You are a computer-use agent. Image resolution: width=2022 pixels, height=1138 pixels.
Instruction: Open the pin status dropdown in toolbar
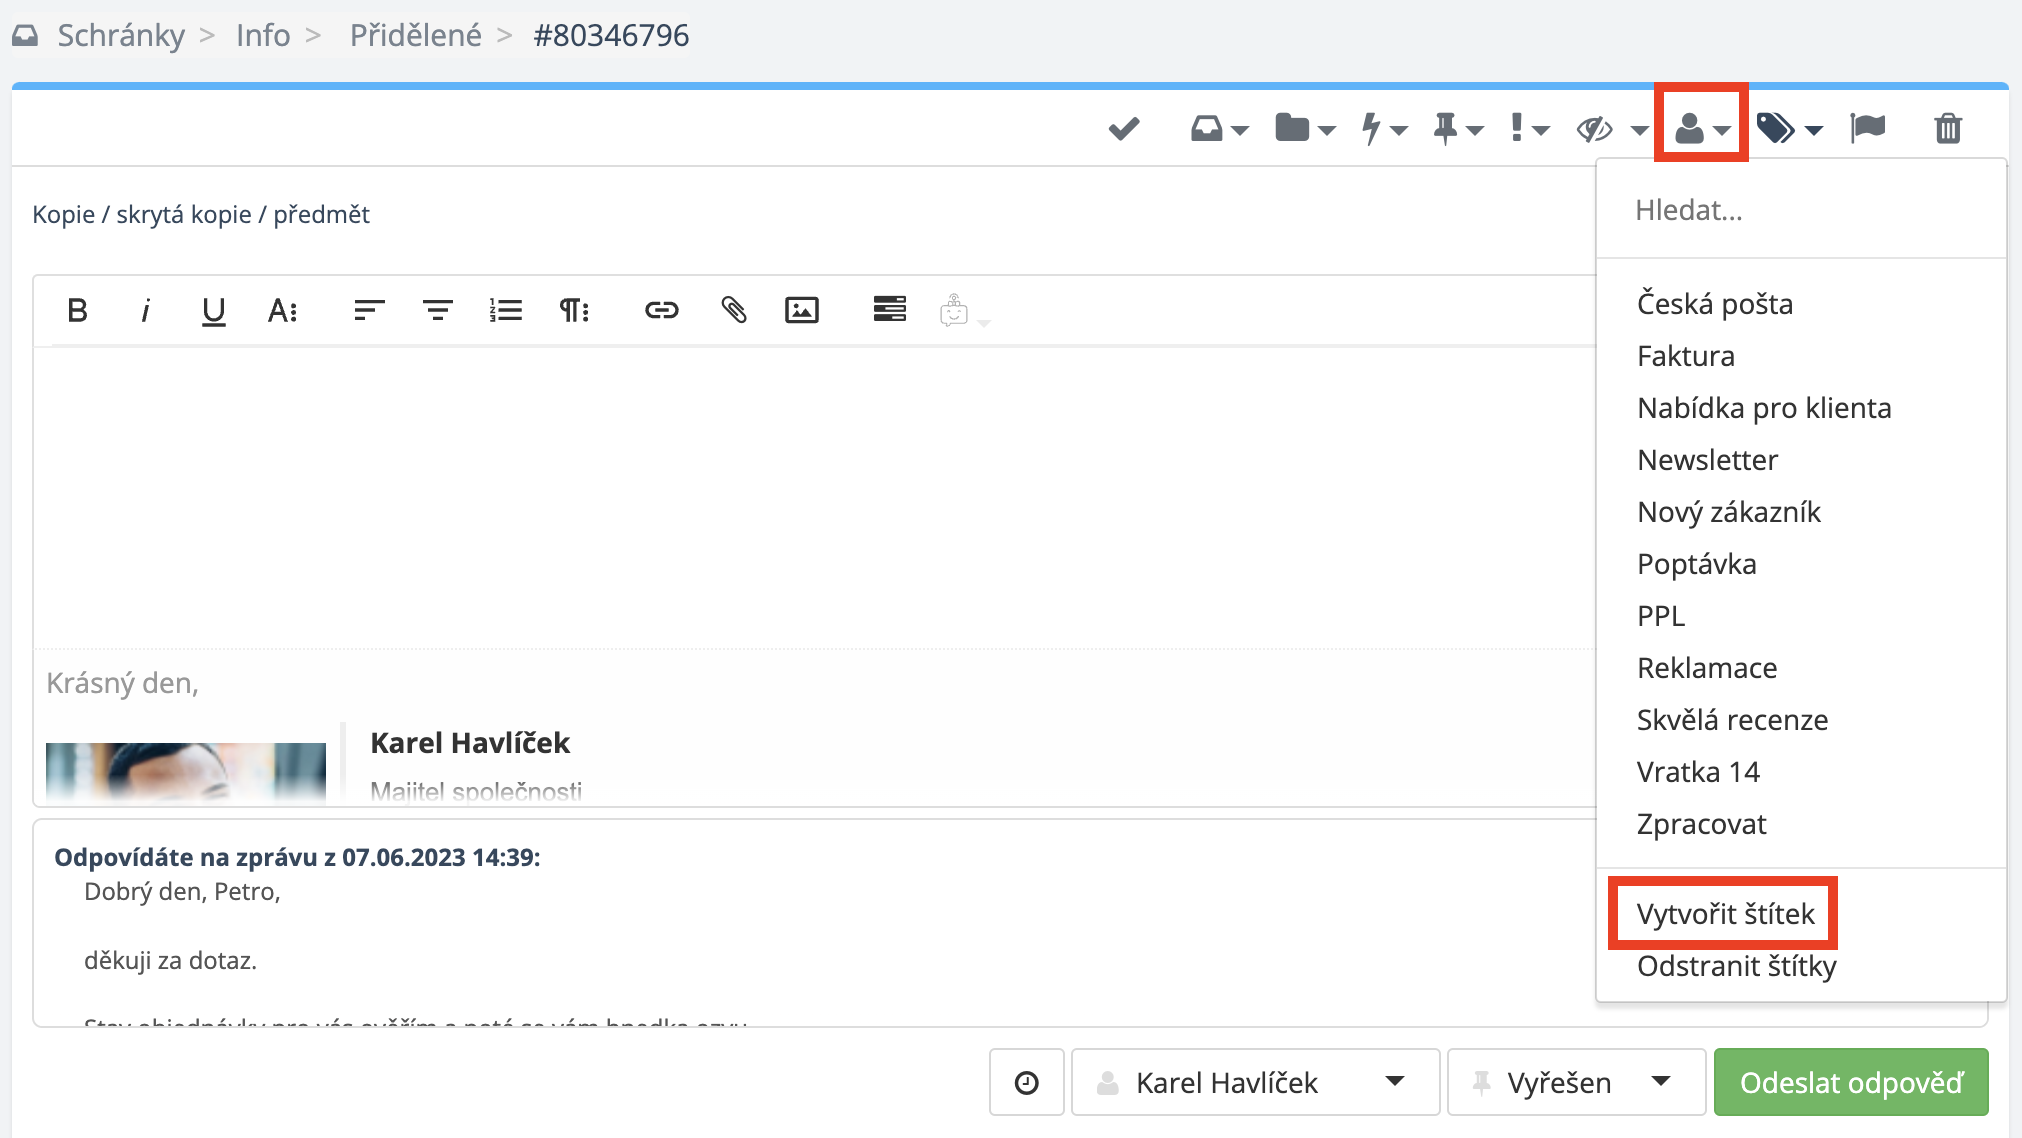tap(1457, 129)
